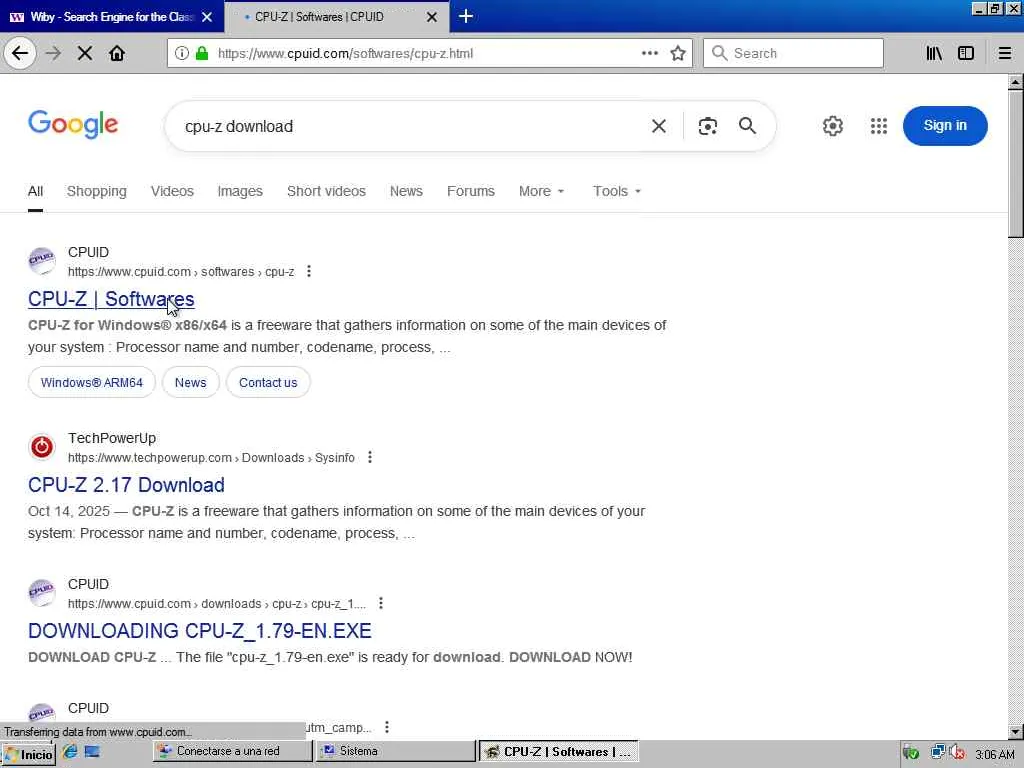Open the Inicio start button
The height and width of the screenshot is (768, 1024).
pyautogui.click(x=29, y=754)
